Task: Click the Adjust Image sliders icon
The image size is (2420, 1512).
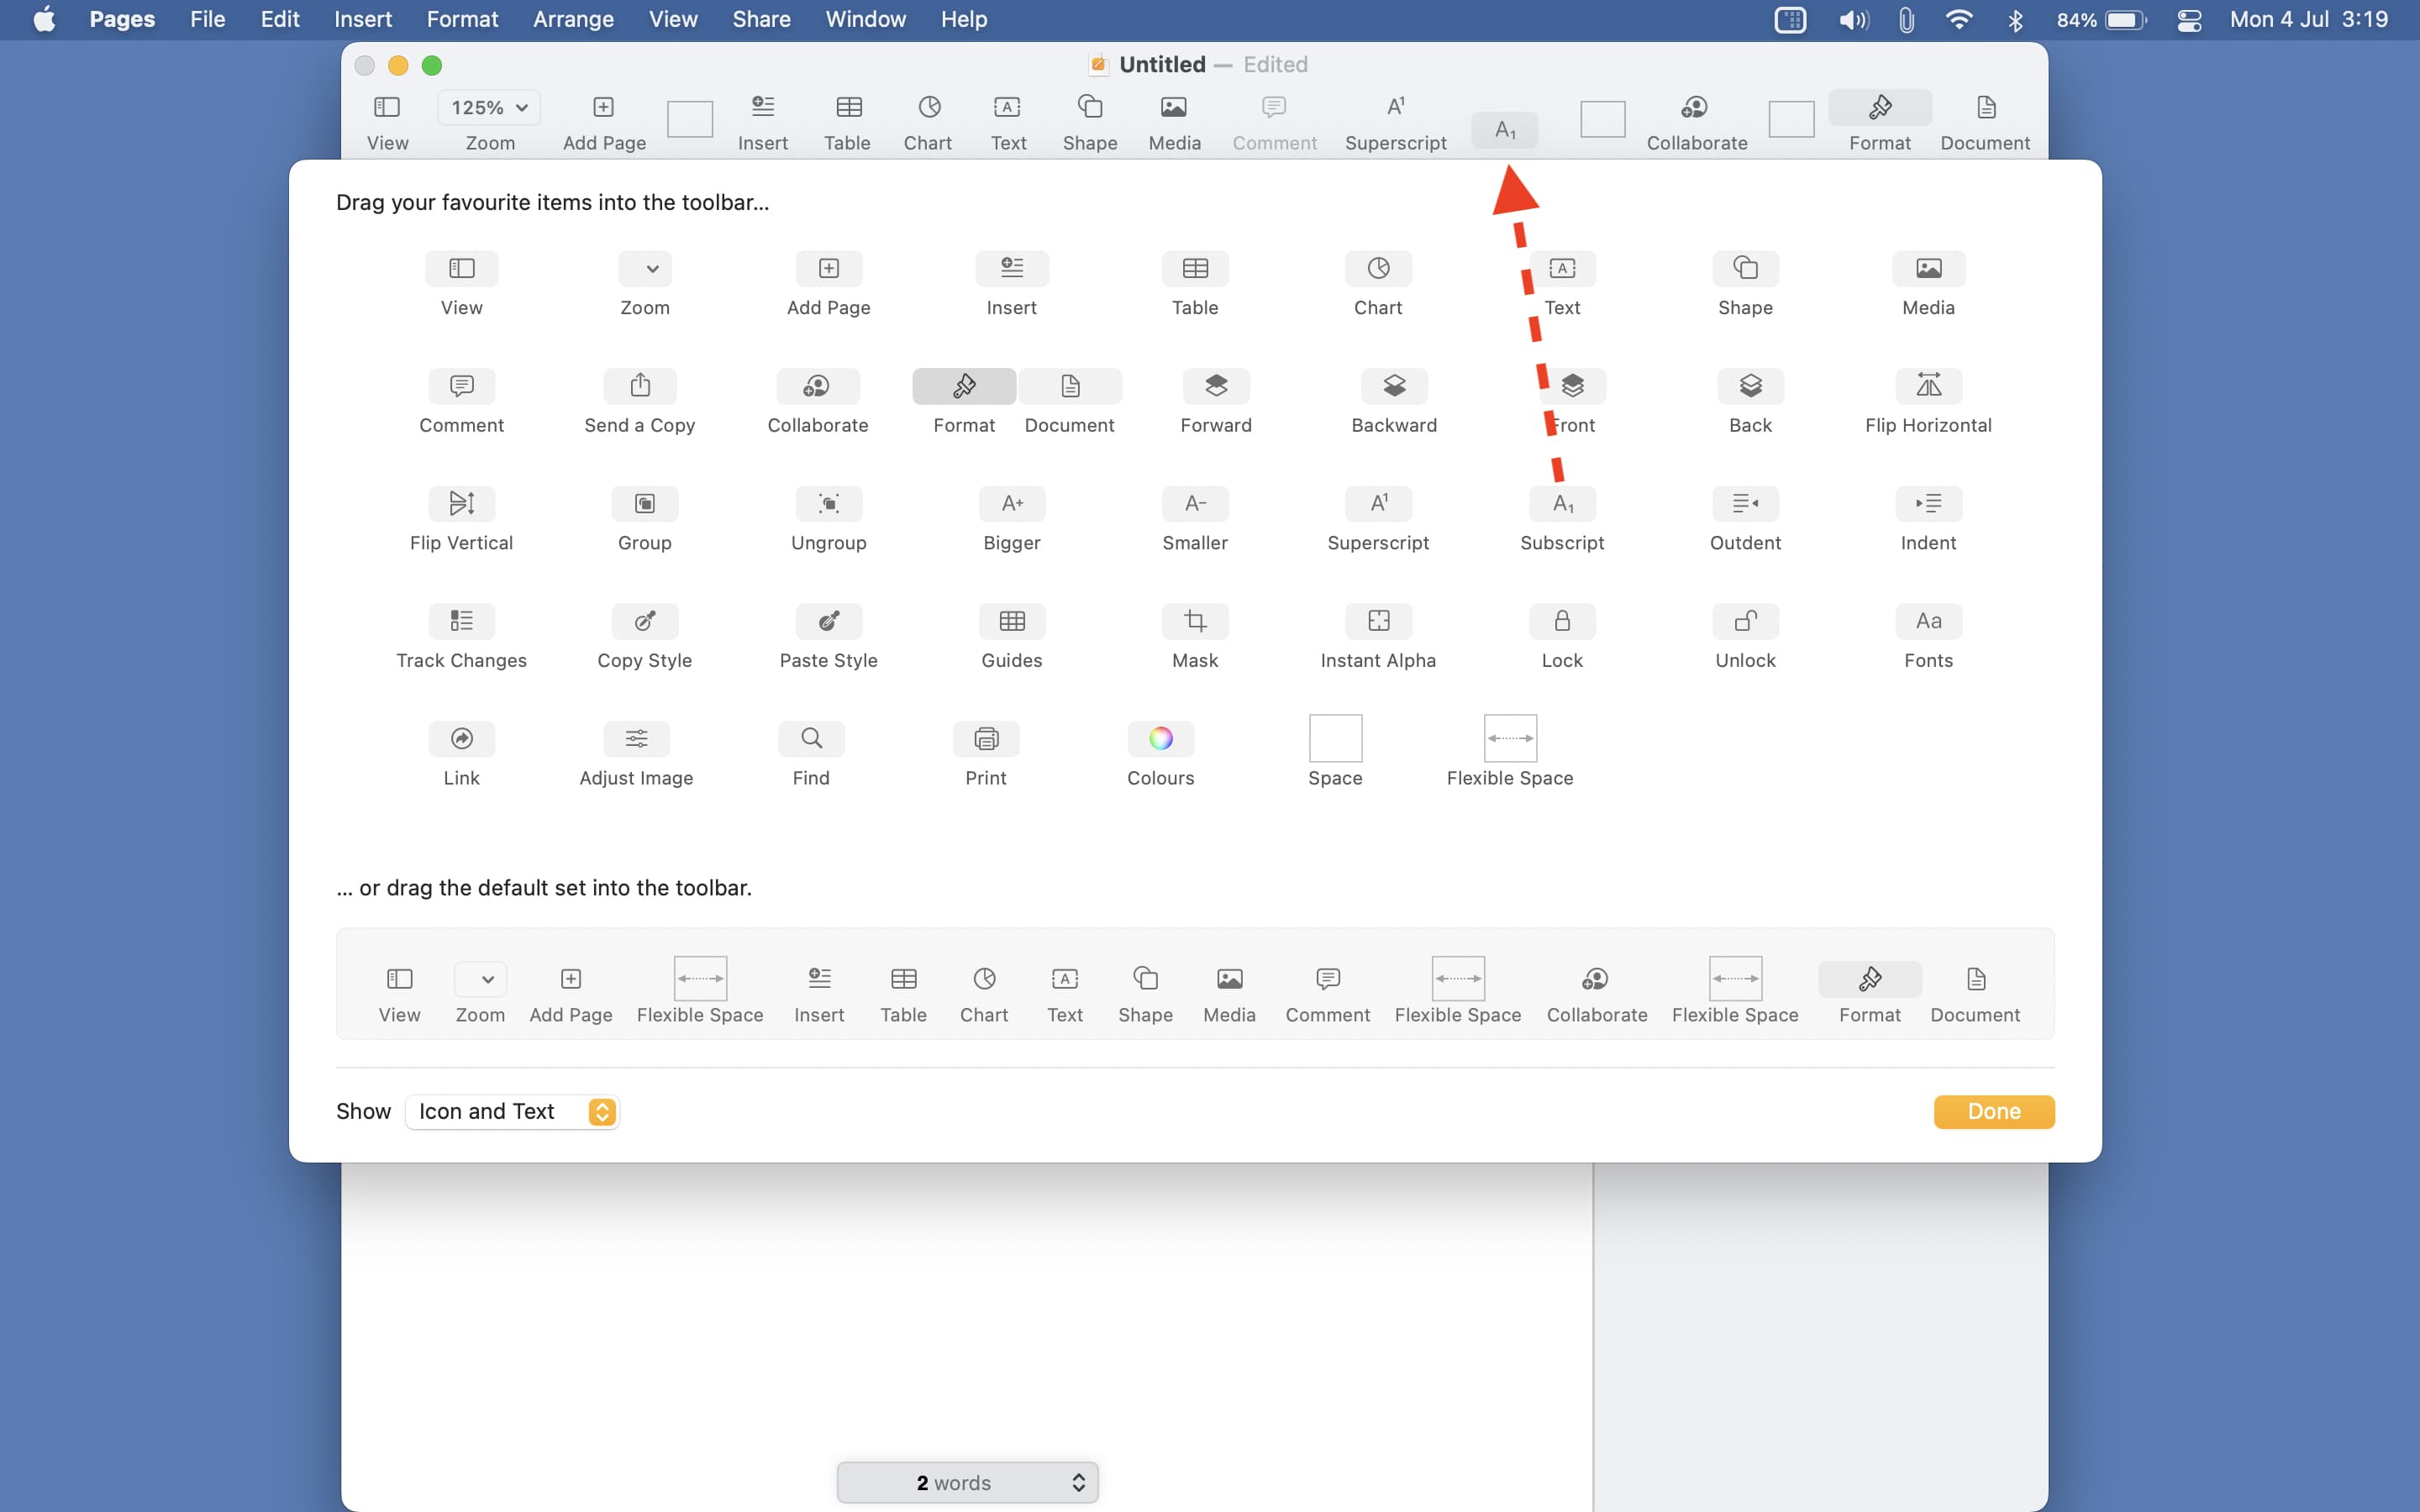Action: coord(636,739)
